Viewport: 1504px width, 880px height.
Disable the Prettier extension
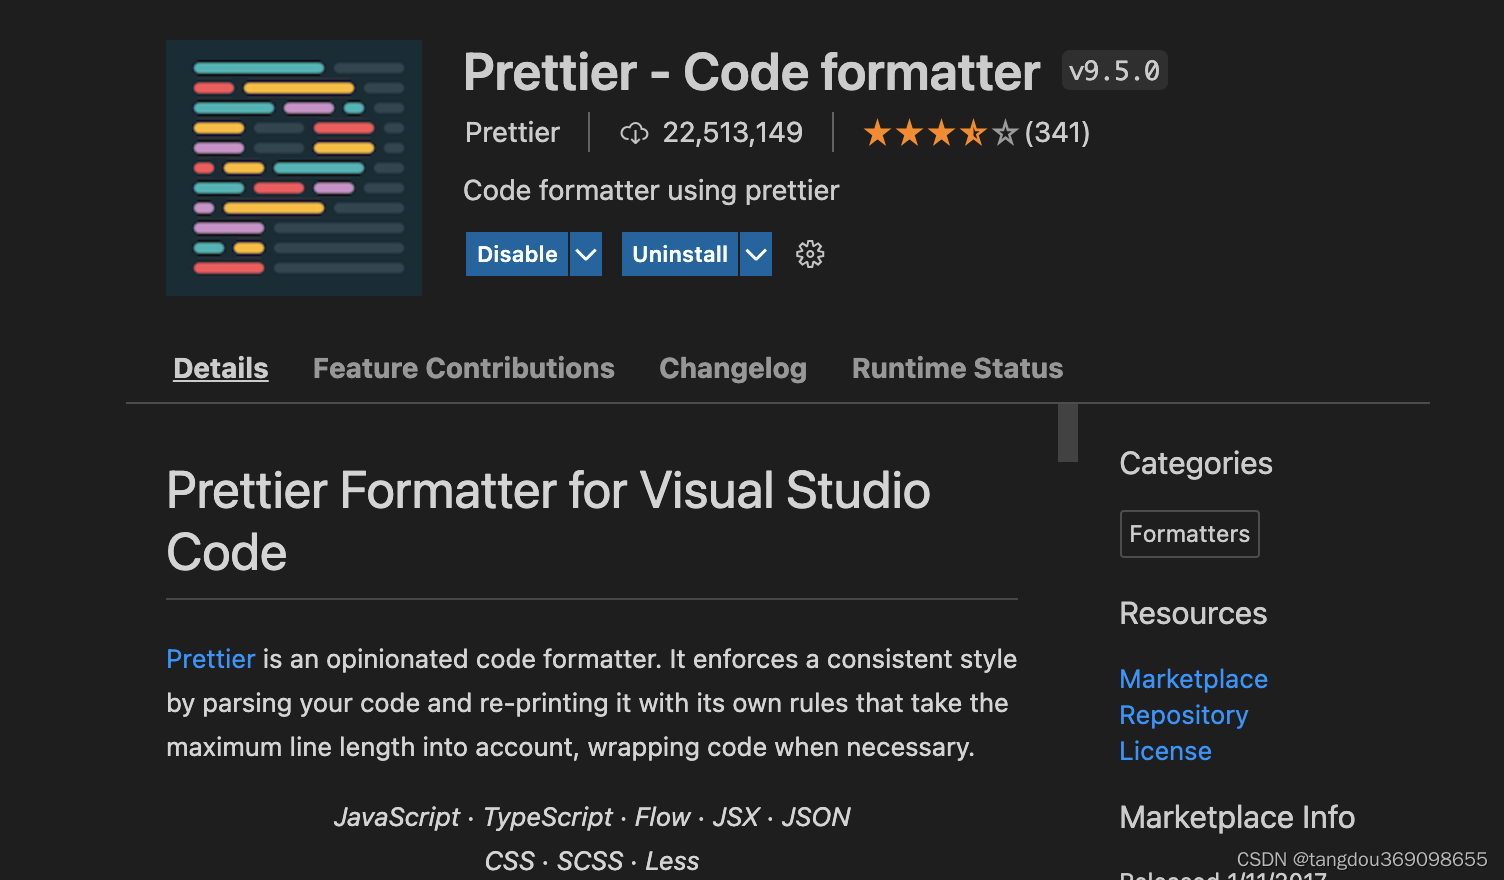click(x=516, y=254)
